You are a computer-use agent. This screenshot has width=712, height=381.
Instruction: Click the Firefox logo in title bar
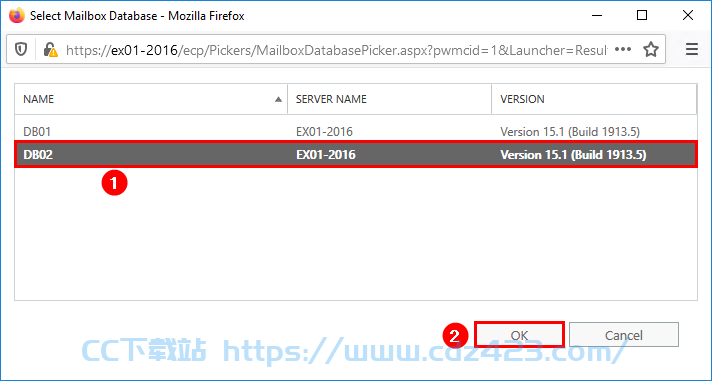(x=17, y=15)
